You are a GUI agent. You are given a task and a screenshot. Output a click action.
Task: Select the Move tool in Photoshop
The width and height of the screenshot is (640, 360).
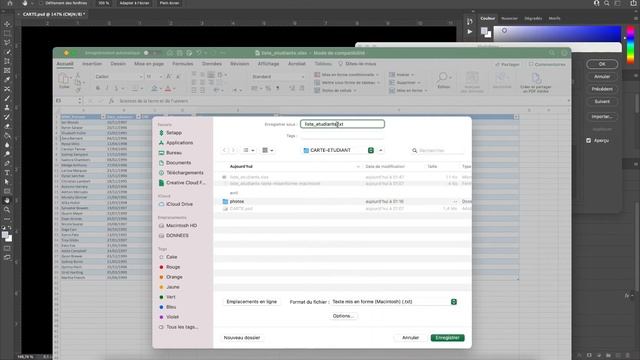tap(7, 24)
